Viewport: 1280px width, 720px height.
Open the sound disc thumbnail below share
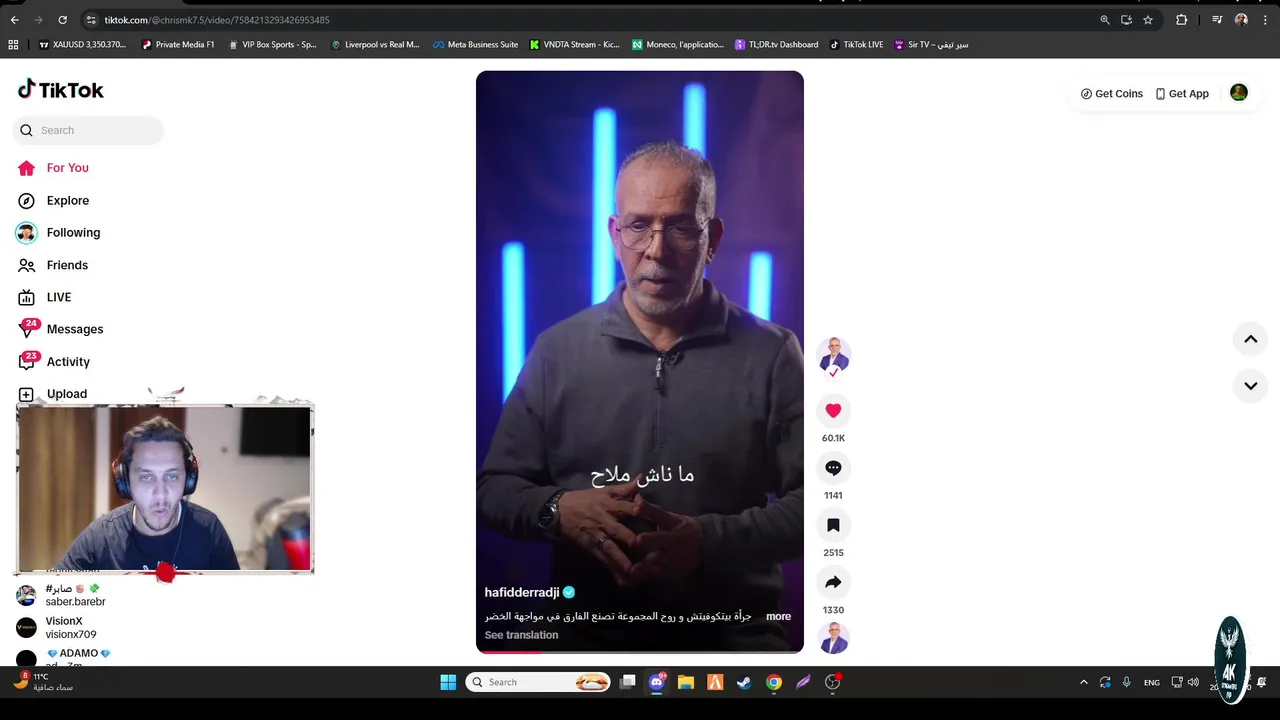[833, 638]
